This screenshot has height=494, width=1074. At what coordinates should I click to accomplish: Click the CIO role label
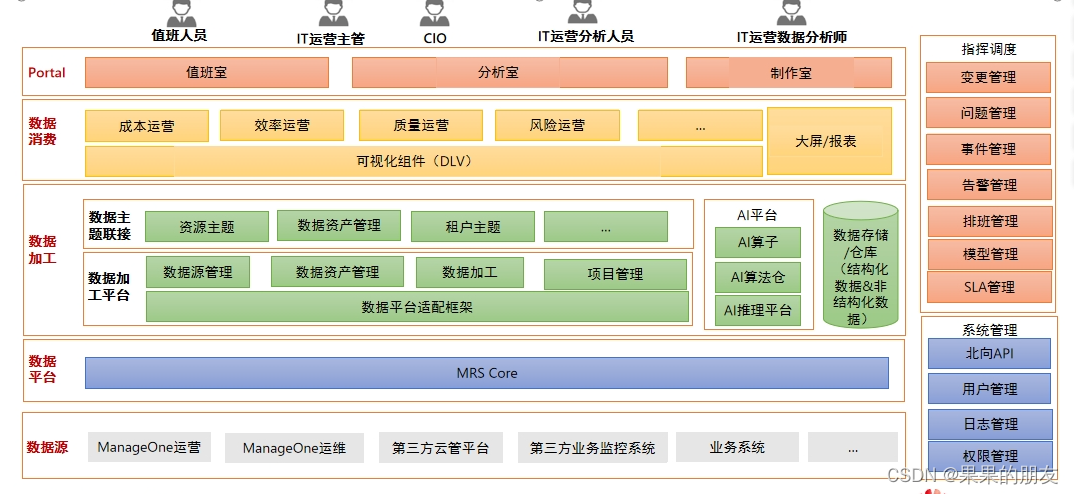click(x=435, y=38)
